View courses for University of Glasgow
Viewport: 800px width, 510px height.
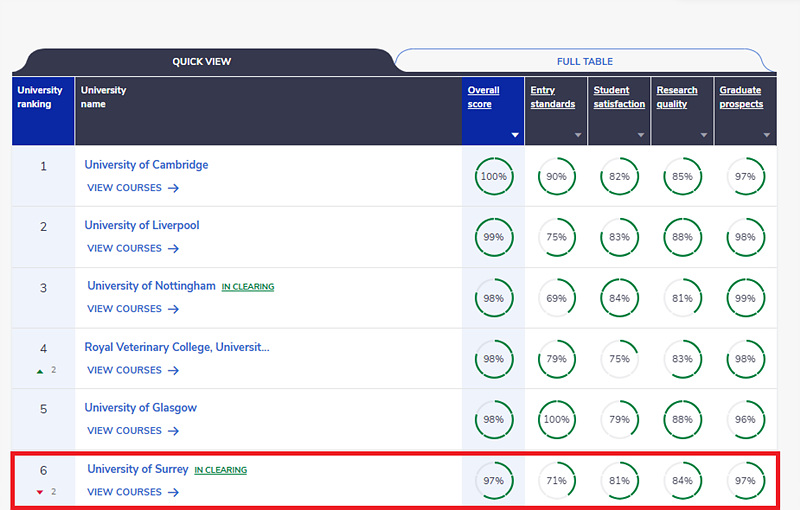133,431
